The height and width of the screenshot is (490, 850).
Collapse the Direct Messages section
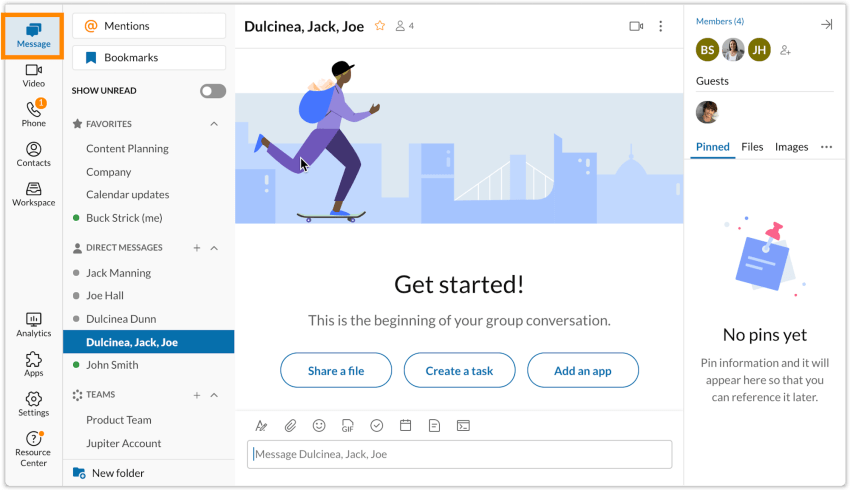pyautogui.click(x=214, y=248)
